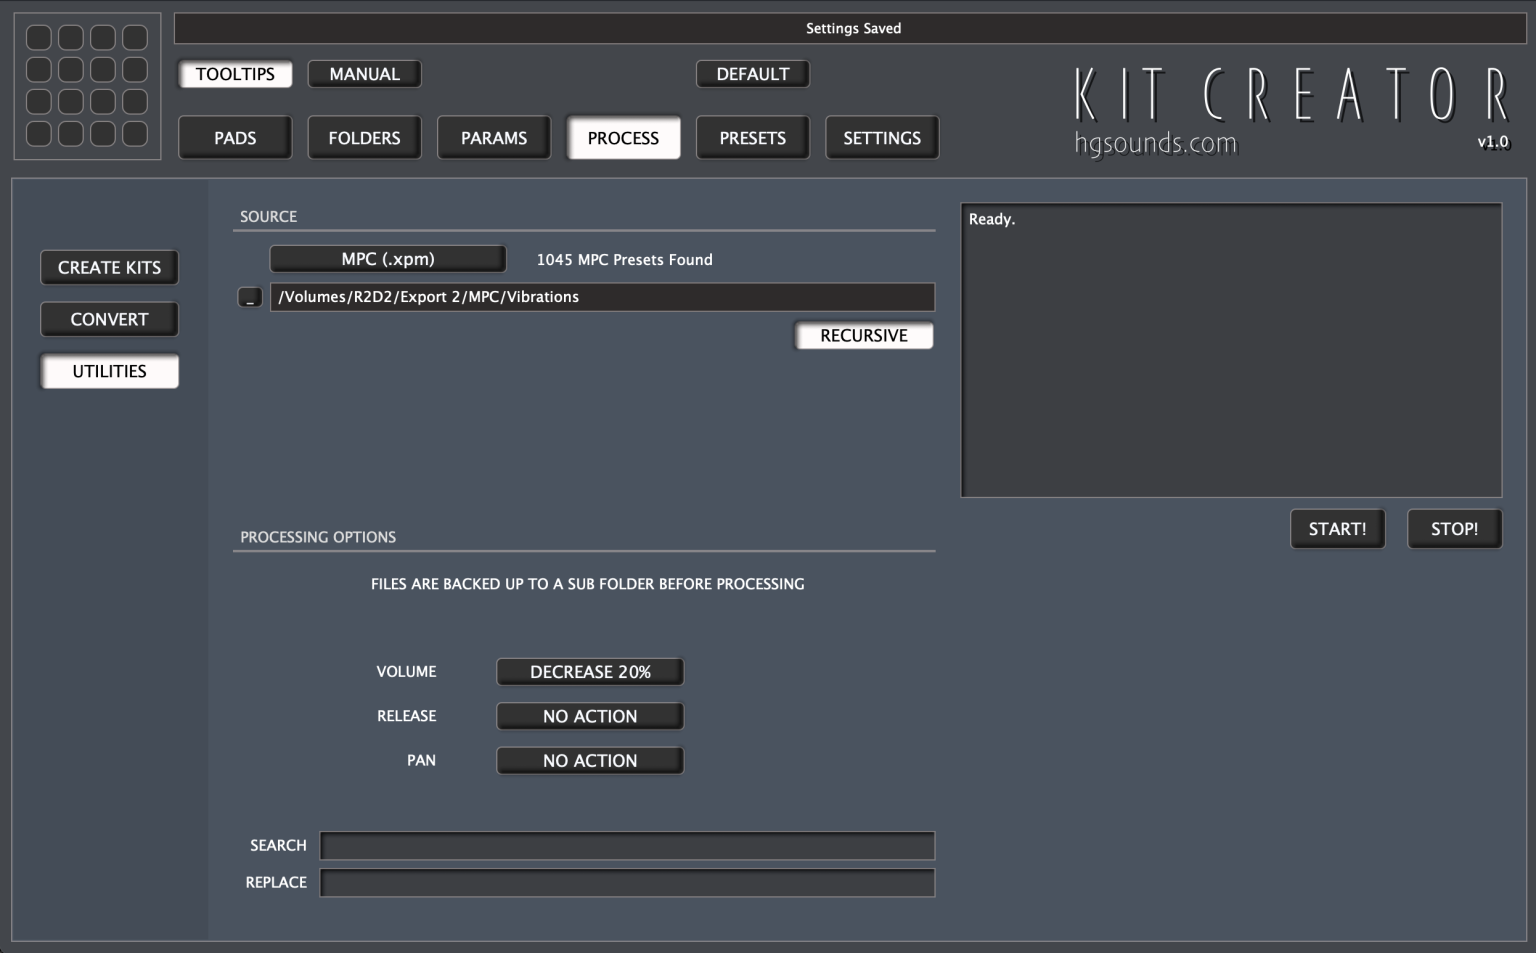Switch to the PRESETS tab
Screen dimensions: 1536x953
coord(752,137)
